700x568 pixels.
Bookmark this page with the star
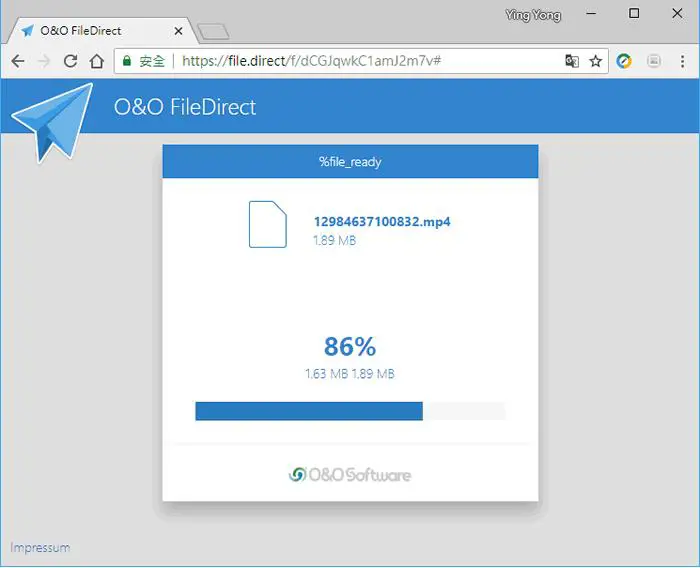[596, 61]
